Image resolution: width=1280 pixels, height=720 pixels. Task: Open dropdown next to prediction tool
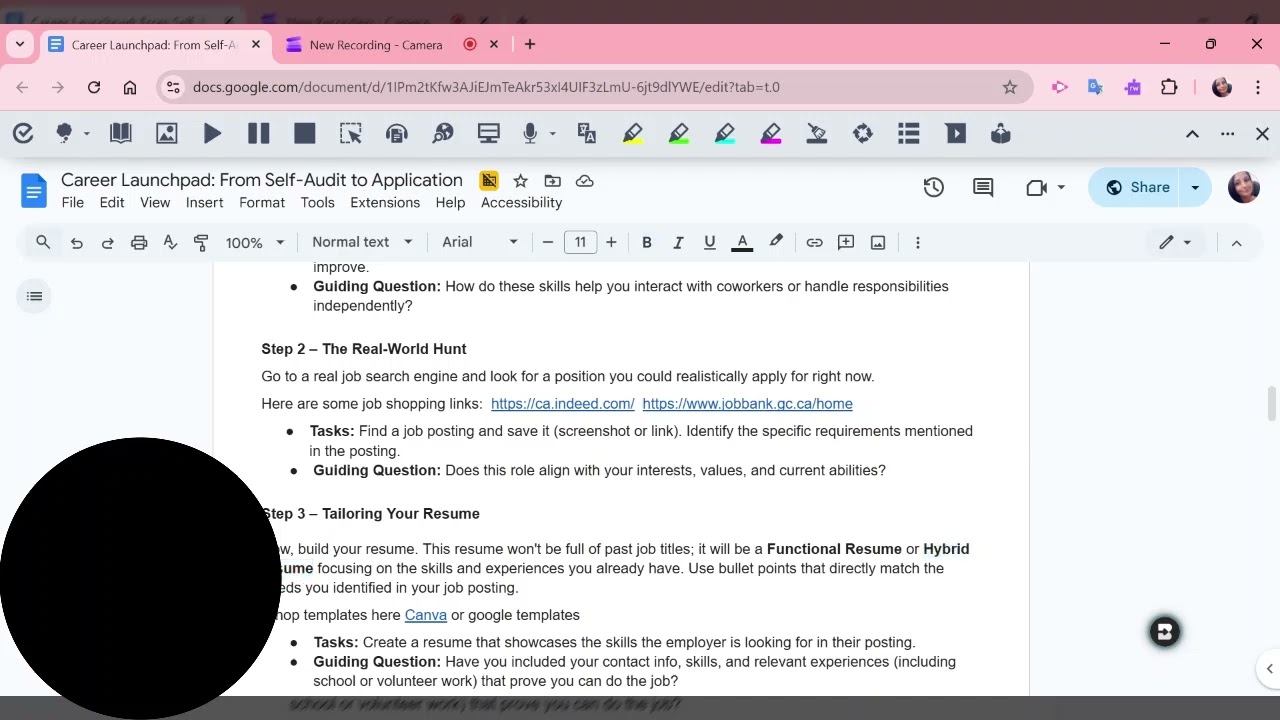point(87,134)
